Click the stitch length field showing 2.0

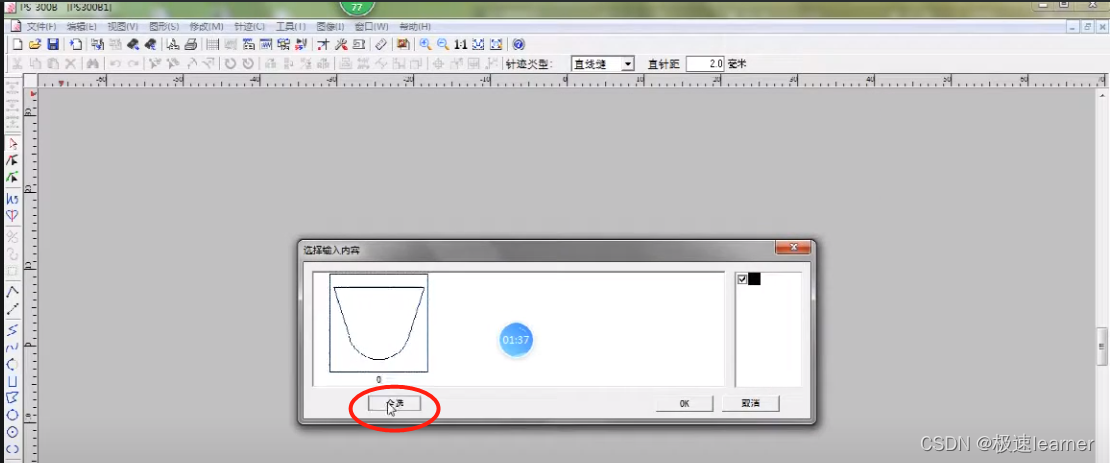click(x=704, y=64)
